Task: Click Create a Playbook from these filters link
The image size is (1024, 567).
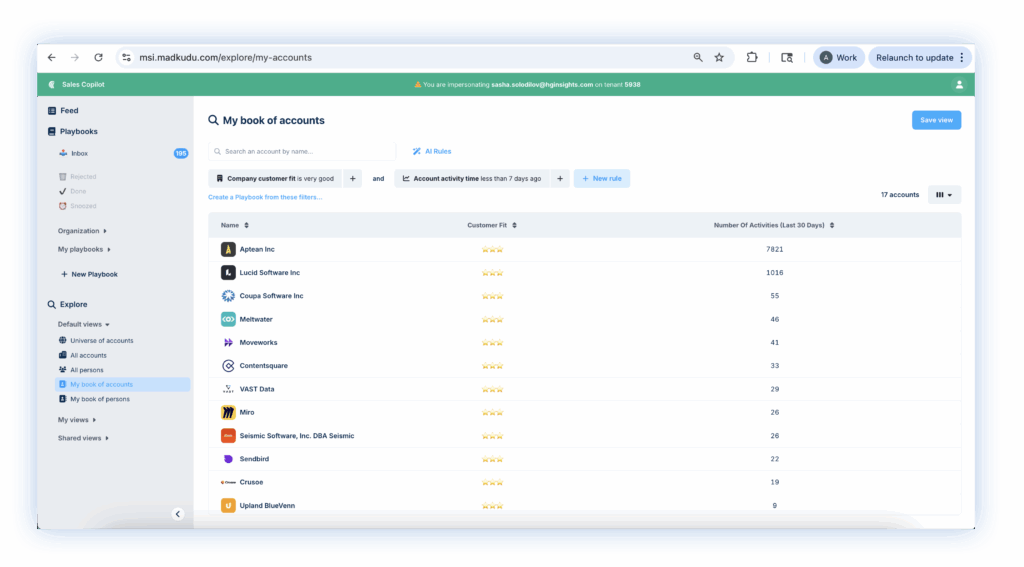Action: [x=265, y=197]
